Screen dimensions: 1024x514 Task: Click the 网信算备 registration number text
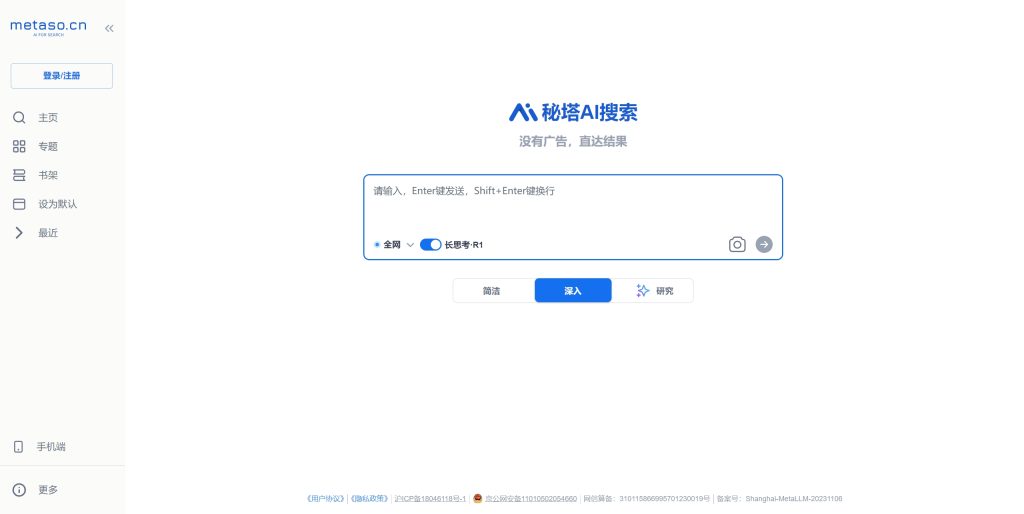tap(647, 499)
